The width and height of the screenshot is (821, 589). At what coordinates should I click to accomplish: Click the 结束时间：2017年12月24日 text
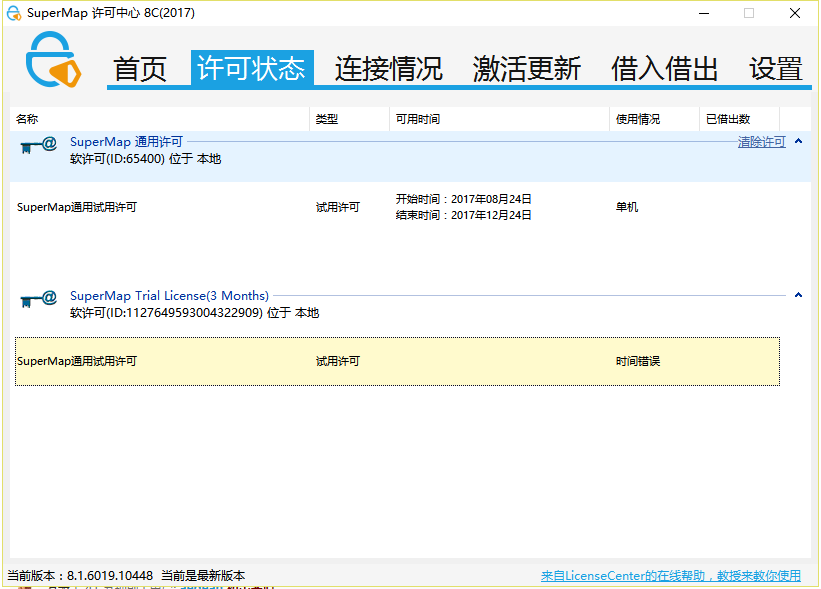463,215
